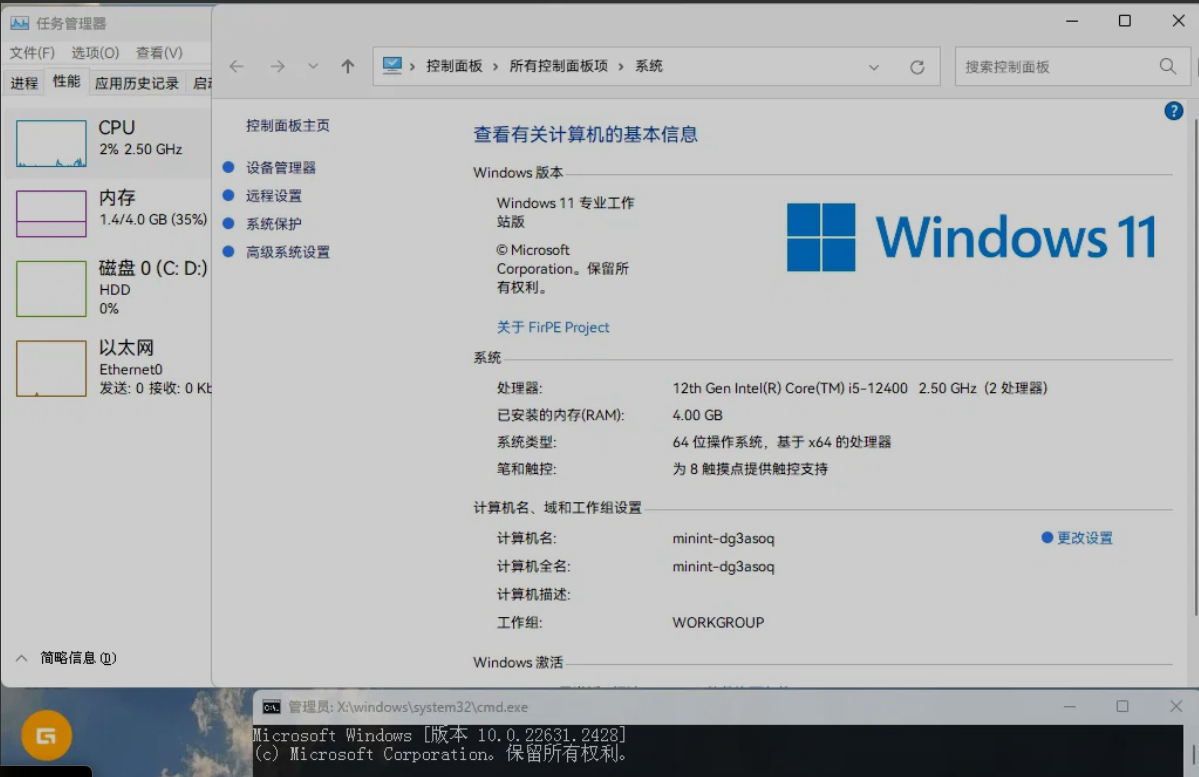Switch to the 进程 tab
The image size is (1199, 777).
coord(24,83)
